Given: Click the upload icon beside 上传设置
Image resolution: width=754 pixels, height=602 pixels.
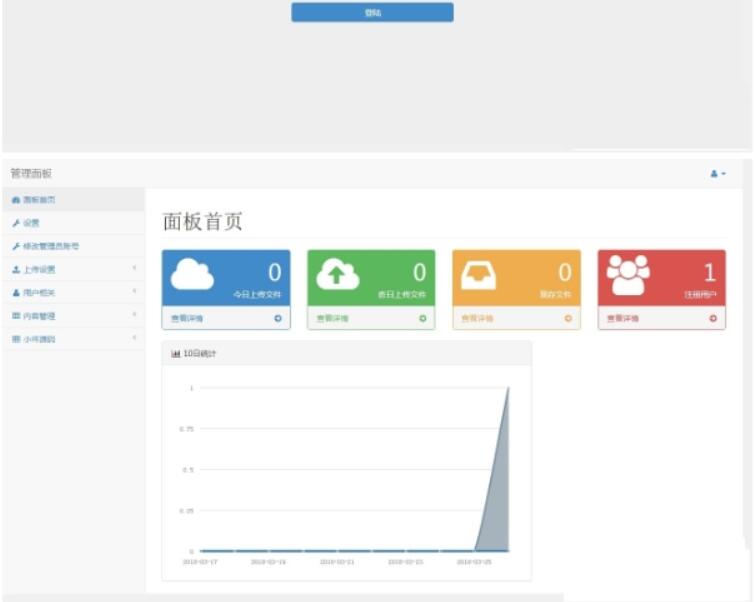Looking at the screenshot, I should 16,270.
